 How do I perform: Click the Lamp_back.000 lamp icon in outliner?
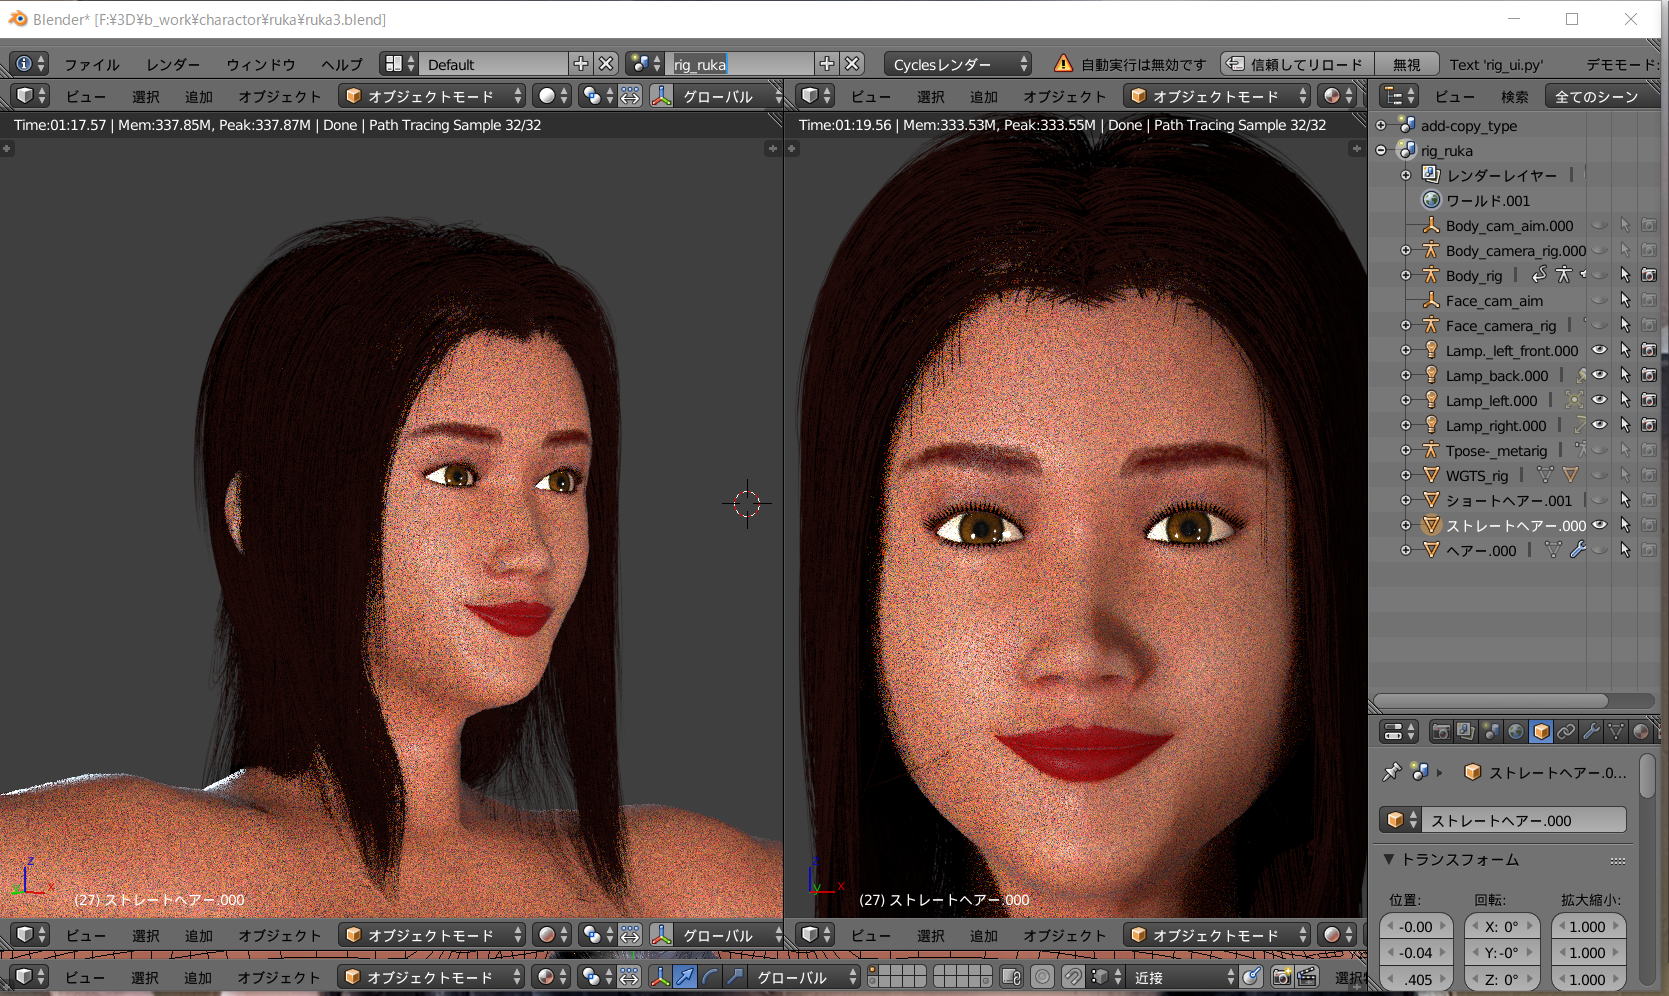[x=1431, y=375]
